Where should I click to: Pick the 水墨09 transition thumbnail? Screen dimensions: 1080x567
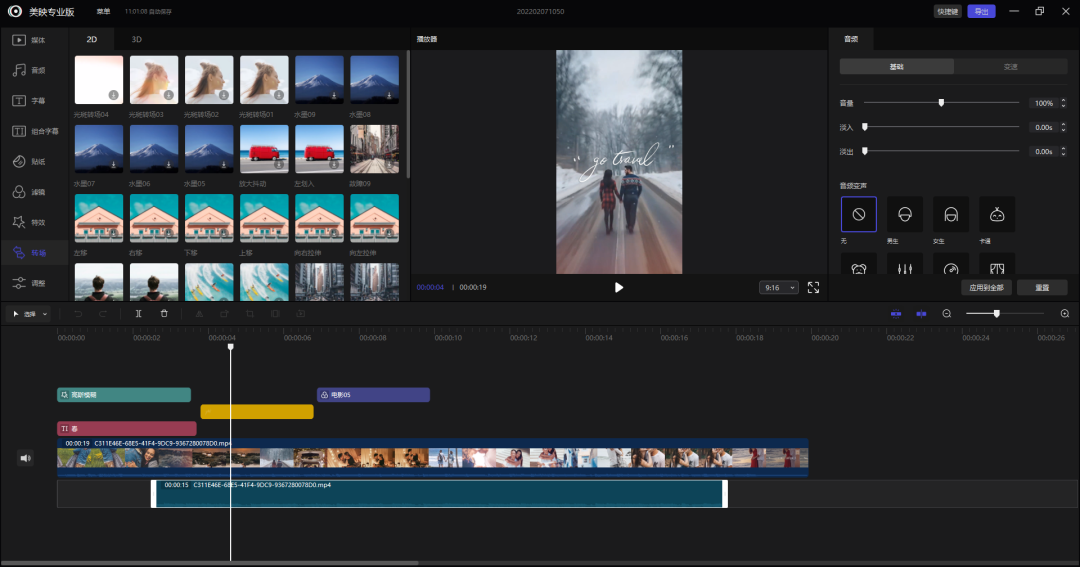tap(319, 80)
